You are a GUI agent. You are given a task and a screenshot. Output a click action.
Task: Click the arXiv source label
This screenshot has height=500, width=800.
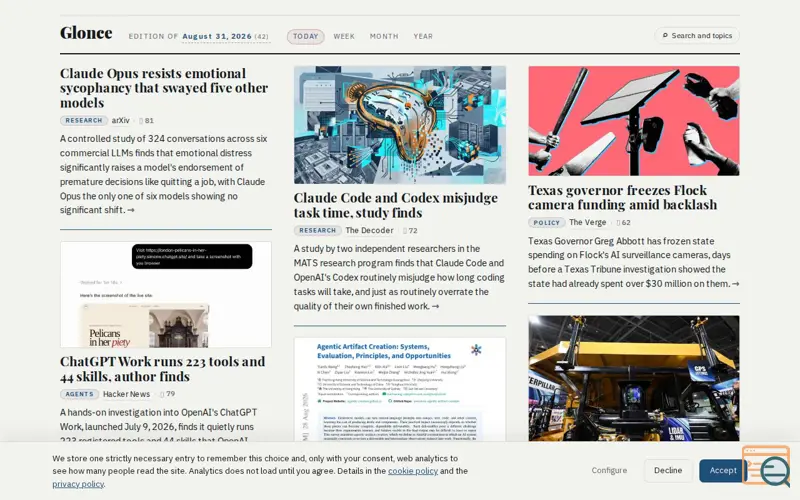[x=120, y=120]
